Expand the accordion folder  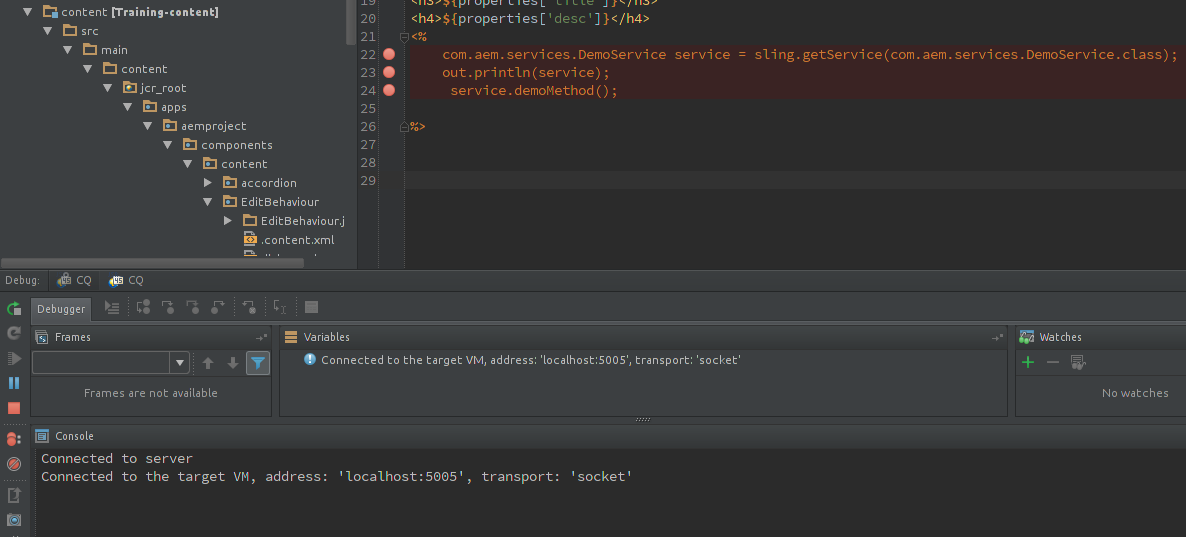point(208,183)
